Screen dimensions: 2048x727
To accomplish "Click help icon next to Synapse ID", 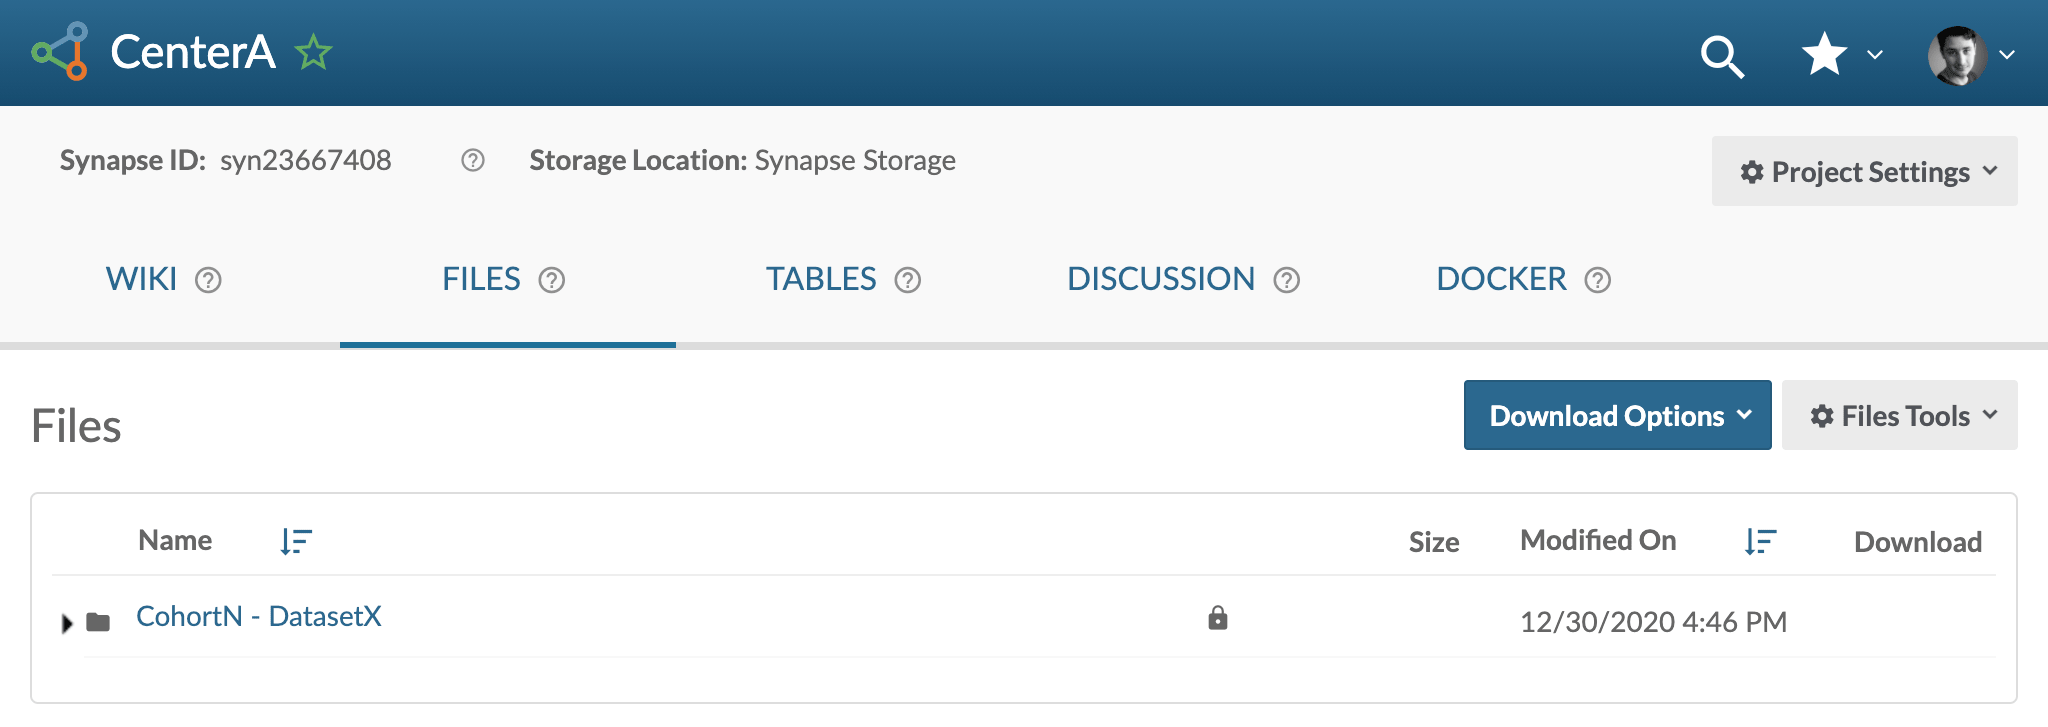I will pos(473,161).
